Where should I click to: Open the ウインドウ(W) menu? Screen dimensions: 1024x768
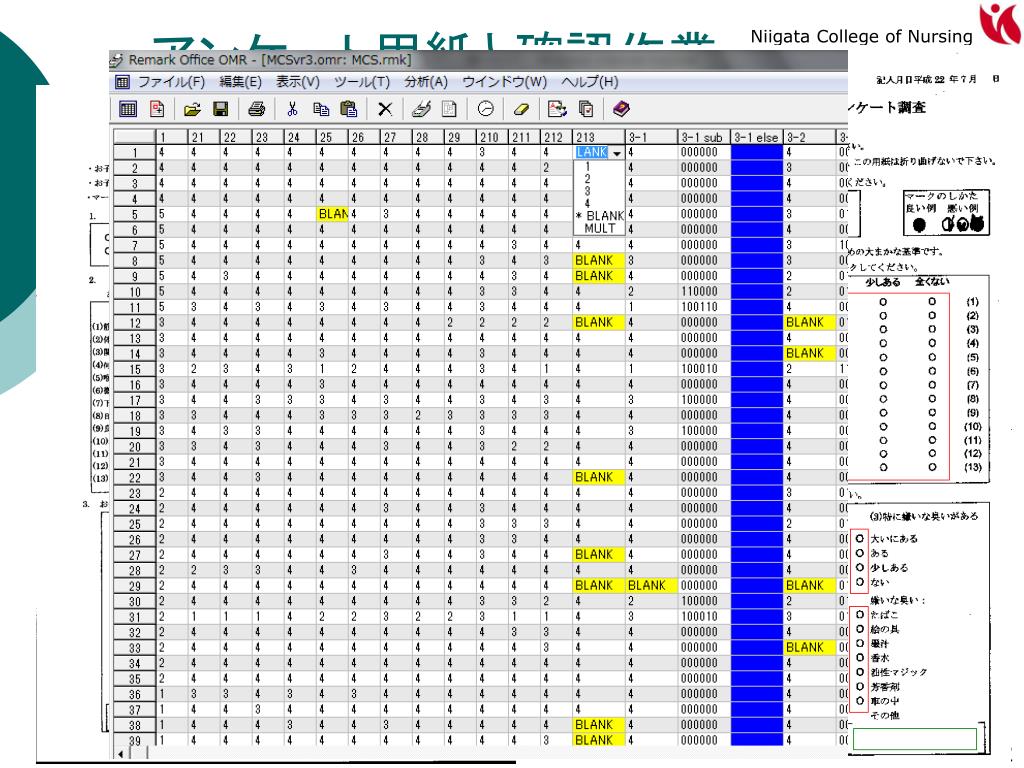pos(504,82)
